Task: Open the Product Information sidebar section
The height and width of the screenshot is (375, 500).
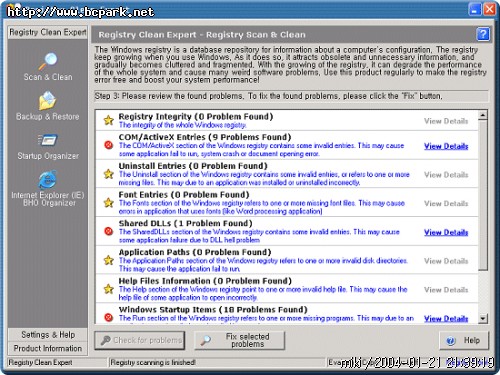Action: [x=48, y=348]
